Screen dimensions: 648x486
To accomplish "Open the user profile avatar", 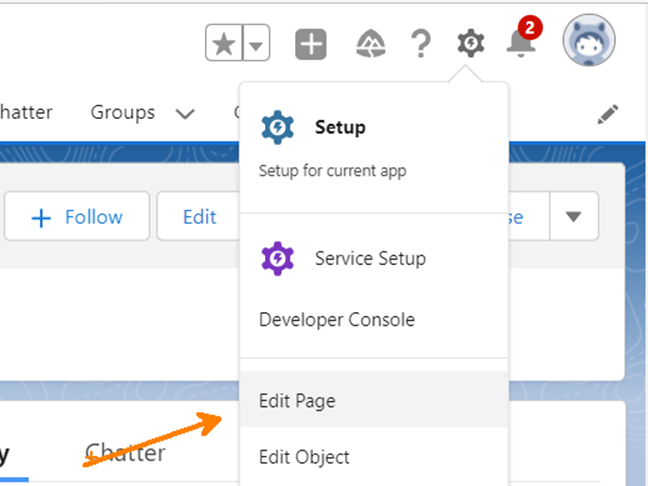I will point(589,43).
